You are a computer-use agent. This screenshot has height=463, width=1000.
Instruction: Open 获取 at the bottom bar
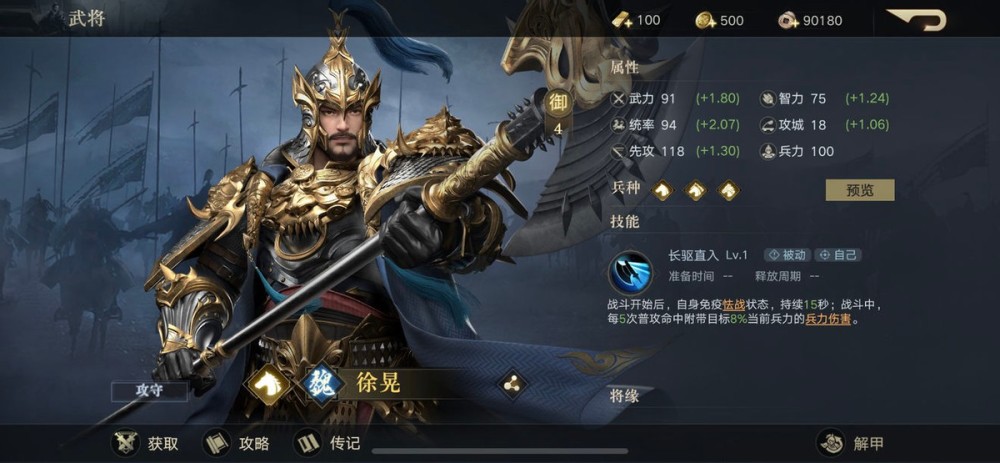coord(145,443)
